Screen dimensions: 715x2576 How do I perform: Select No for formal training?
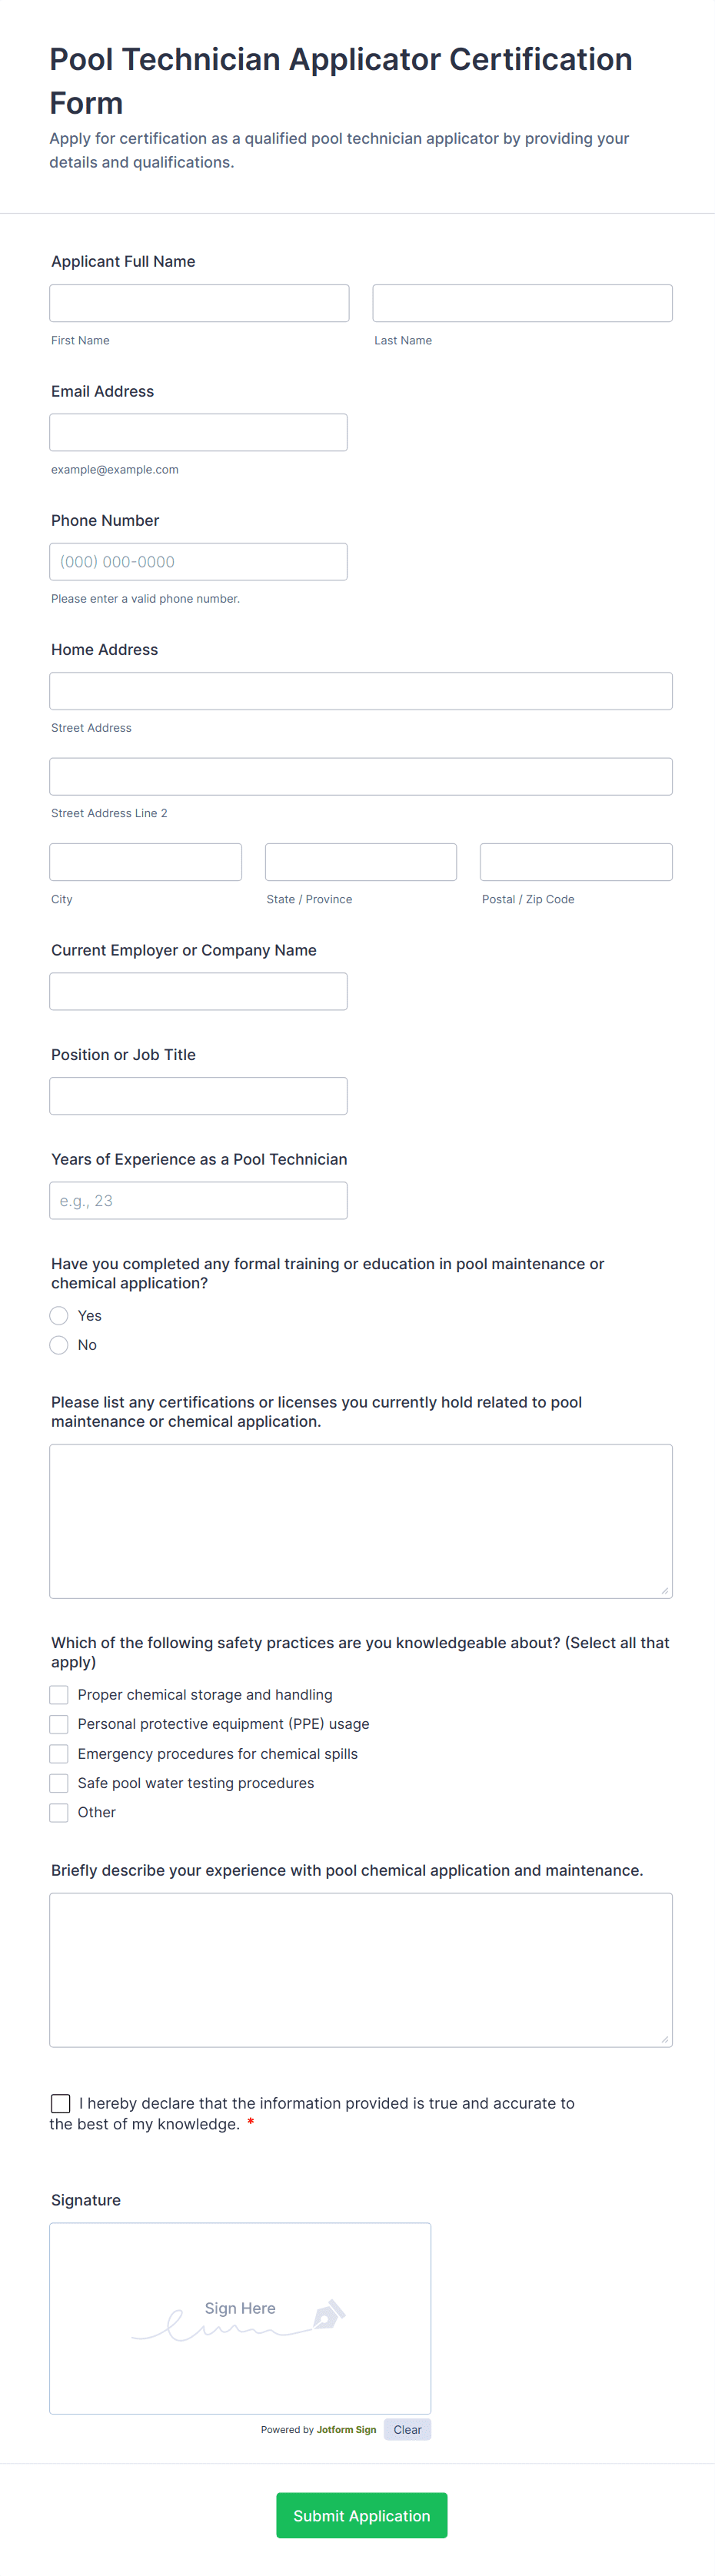point(59,1345)
